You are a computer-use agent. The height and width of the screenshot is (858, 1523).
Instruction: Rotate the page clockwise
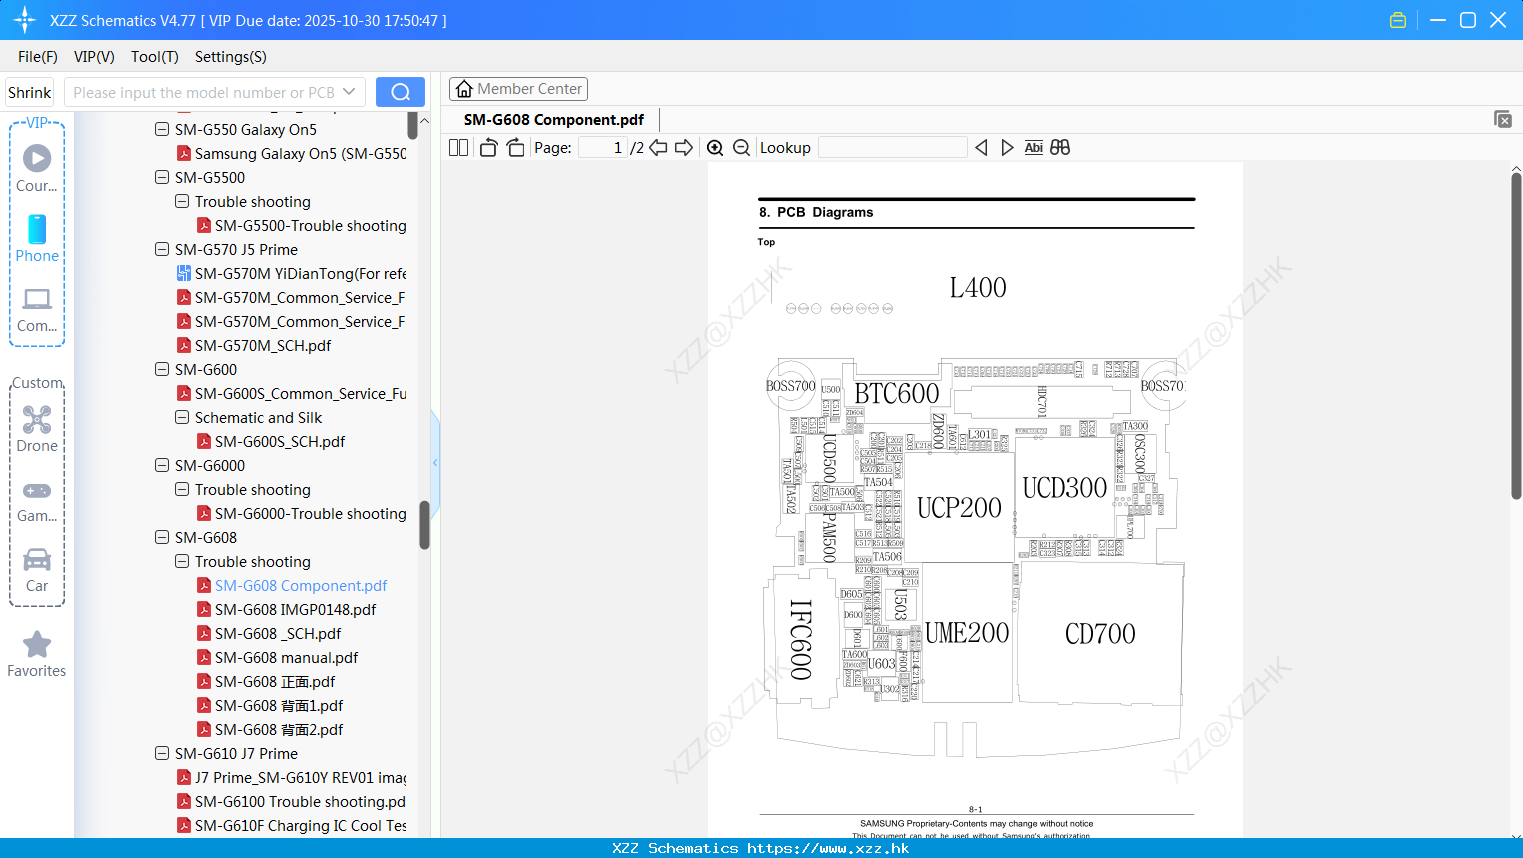coord(515,147)
